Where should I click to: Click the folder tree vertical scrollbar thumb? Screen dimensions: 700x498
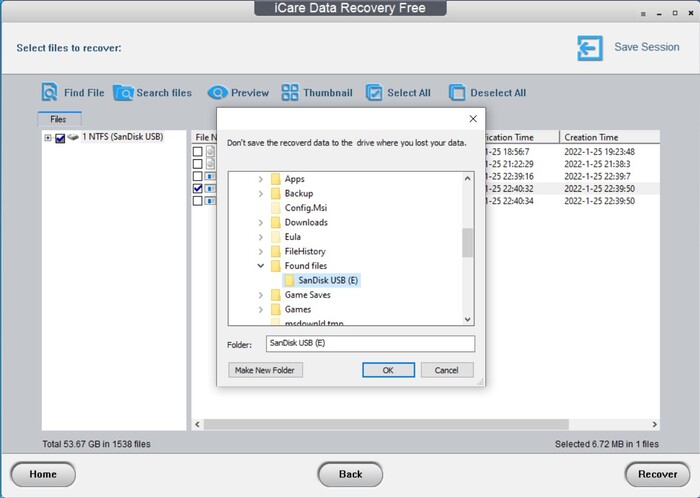[467, 243]
